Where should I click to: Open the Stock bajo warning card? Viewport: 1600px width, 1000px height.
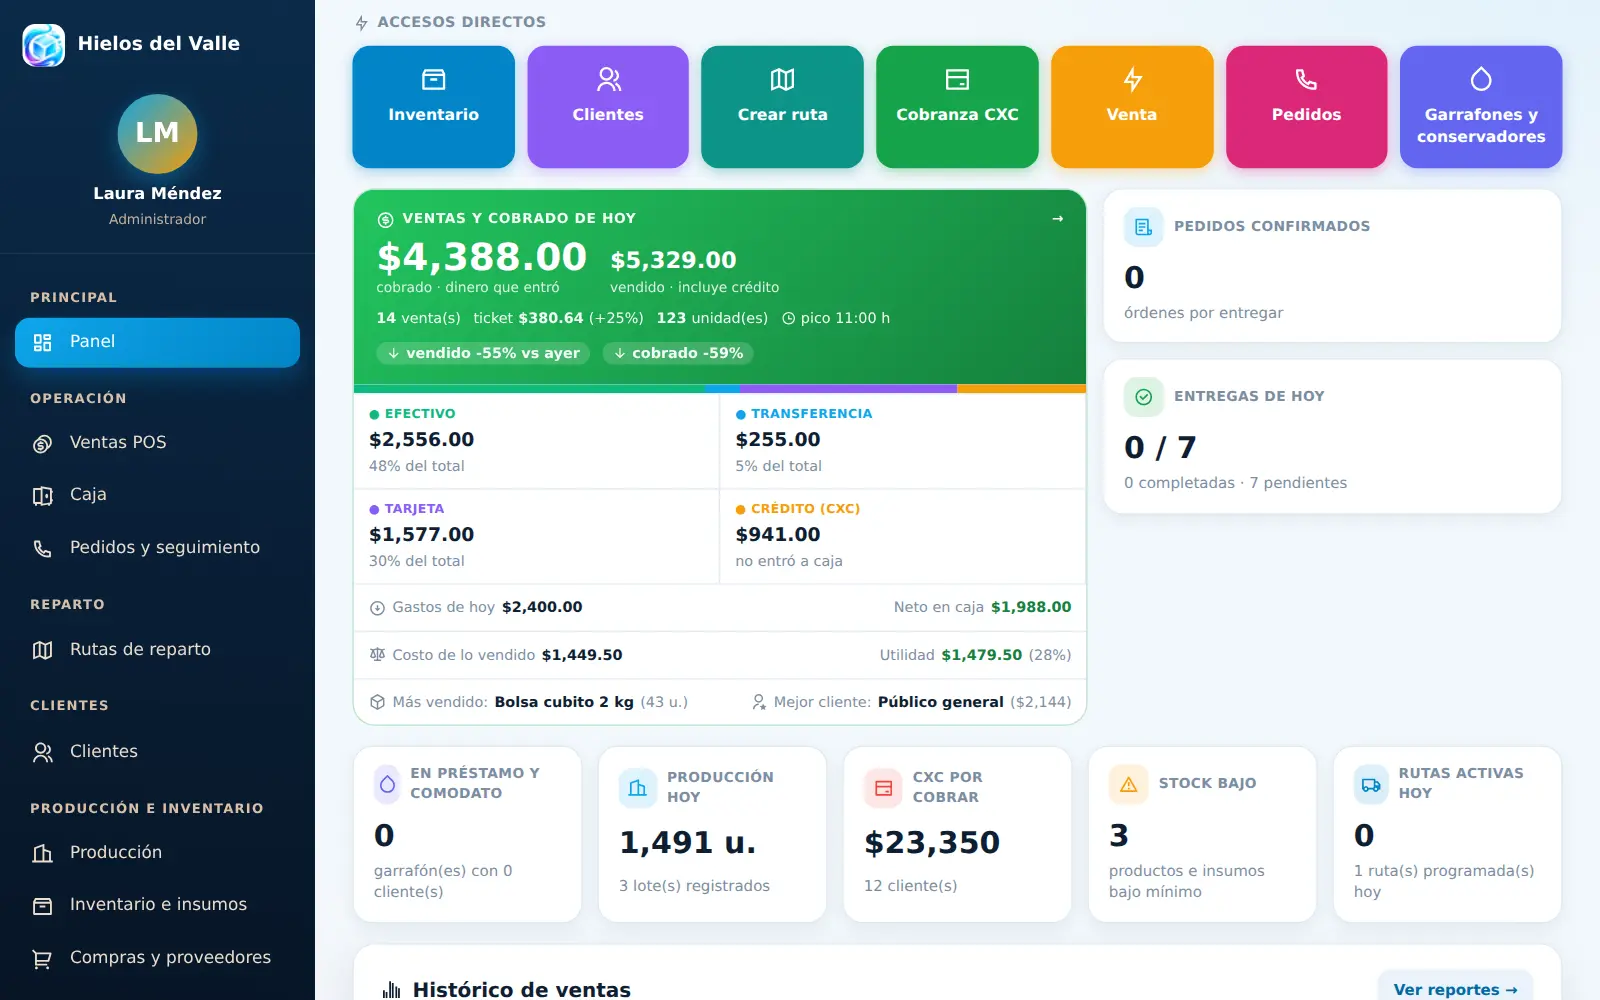pyautogui.click(x=1202, y=834)
